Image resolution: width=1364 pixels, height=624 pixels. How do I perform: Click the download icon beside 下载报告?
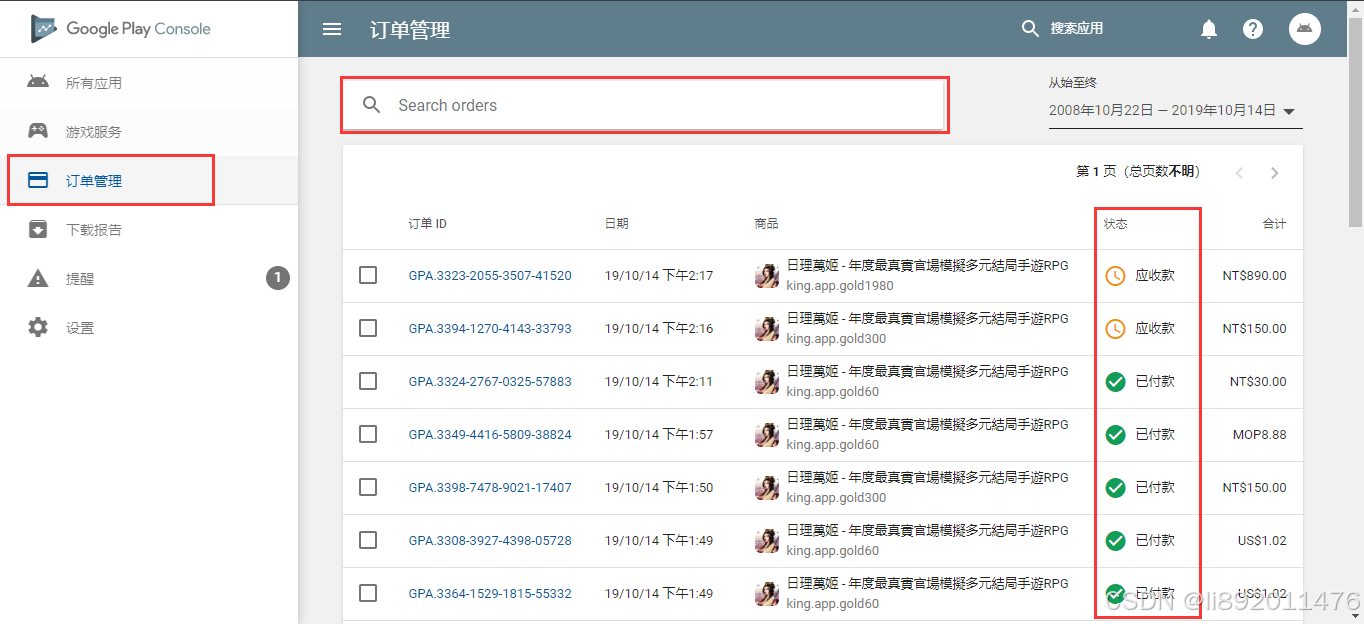point(38,229)
